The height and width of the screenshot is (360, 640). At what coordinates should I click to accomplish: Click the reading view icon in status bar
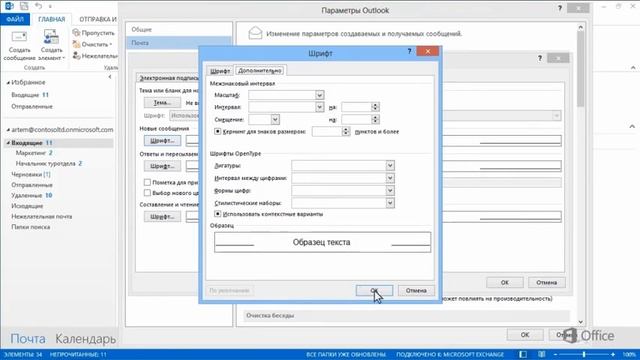(x=542, y=354)
